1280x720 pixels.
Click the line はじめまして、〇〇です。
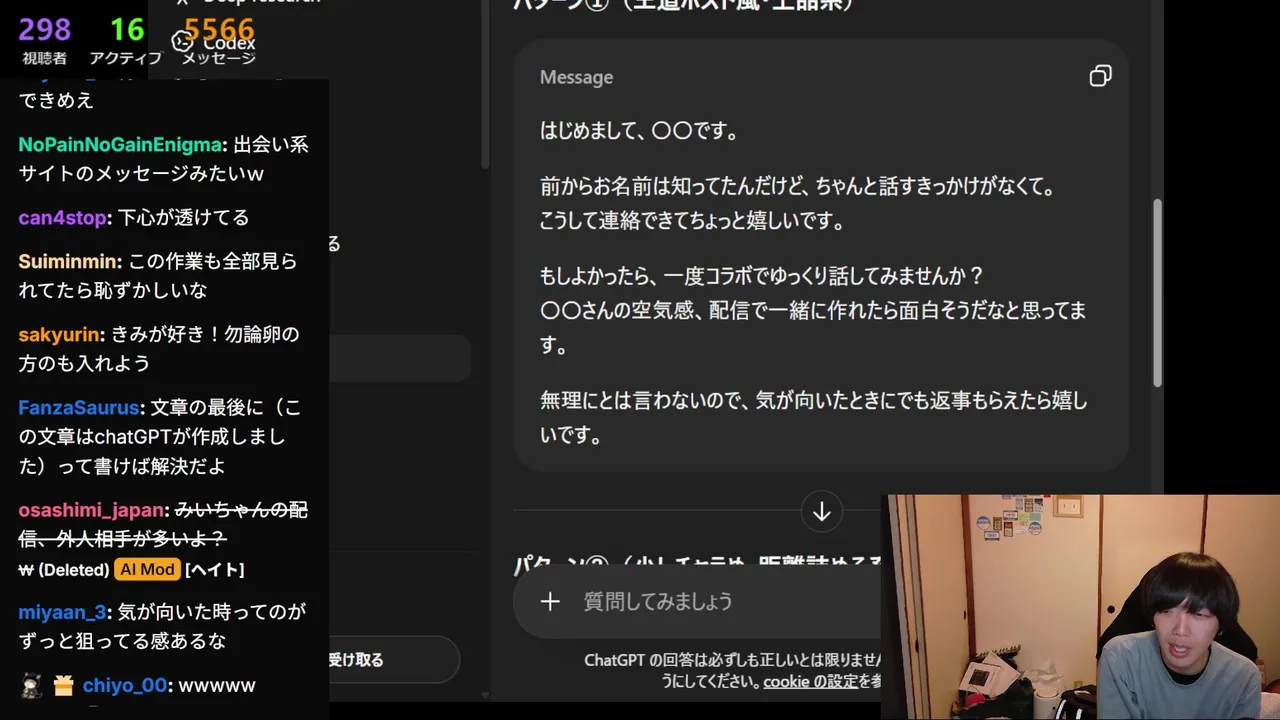click(640, 131)
